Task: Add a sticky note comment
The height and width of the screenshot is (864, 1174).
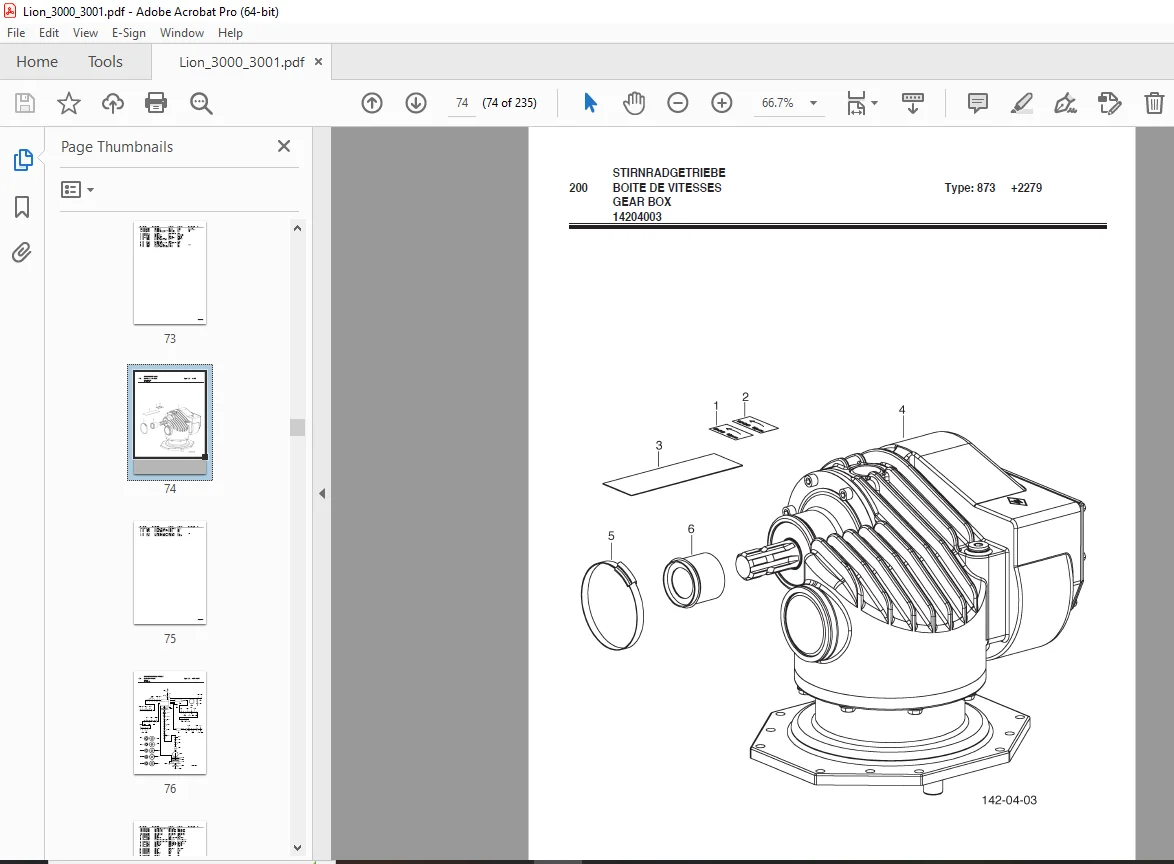Action: [978, 103]
